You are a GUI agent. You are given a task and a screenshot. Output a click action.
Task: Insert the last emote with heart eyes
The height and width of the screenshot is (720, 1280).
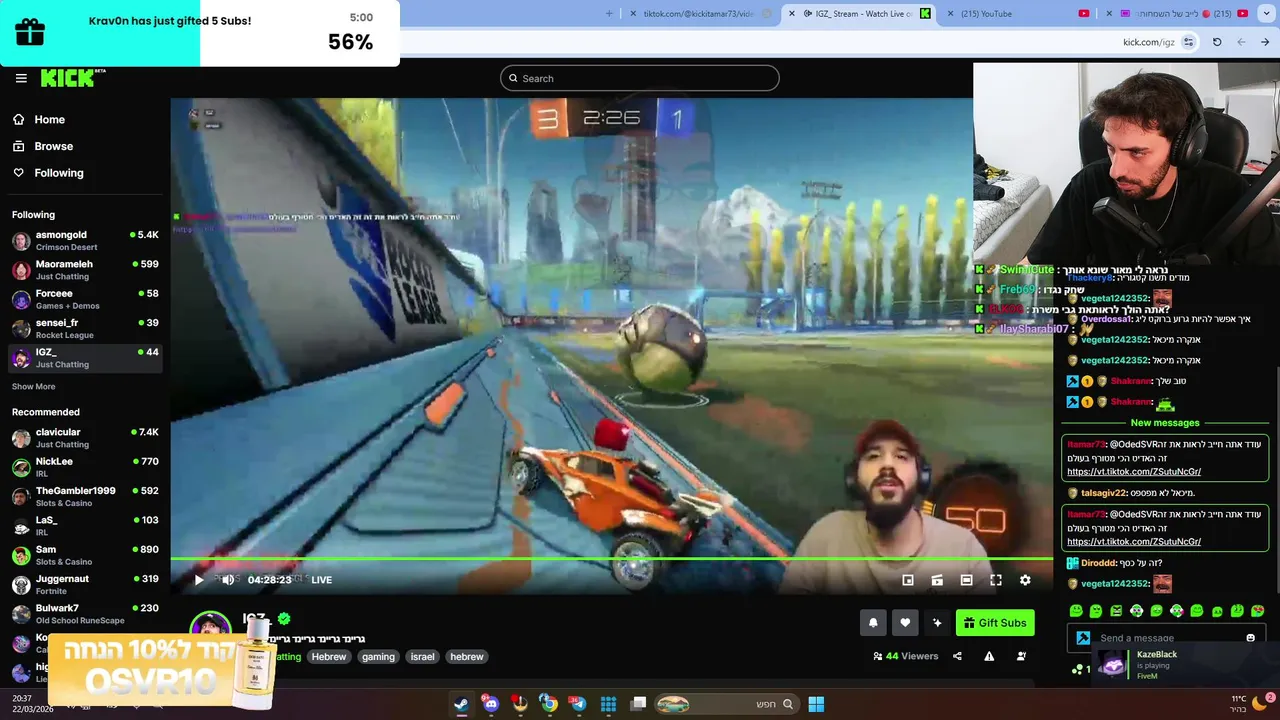(x=1257, y=611)
